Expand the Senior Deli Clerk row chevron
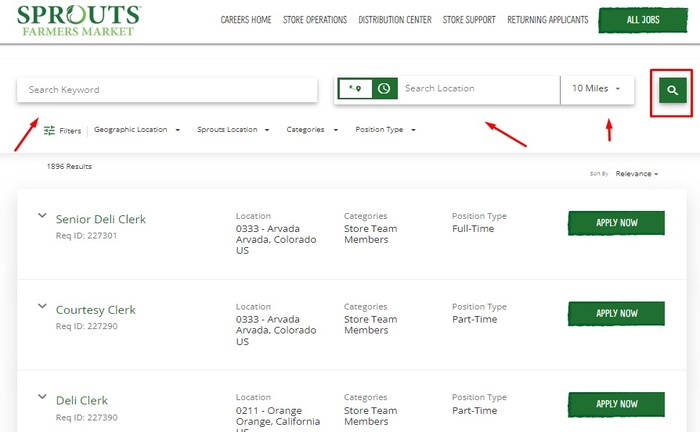 pos(42,215)
